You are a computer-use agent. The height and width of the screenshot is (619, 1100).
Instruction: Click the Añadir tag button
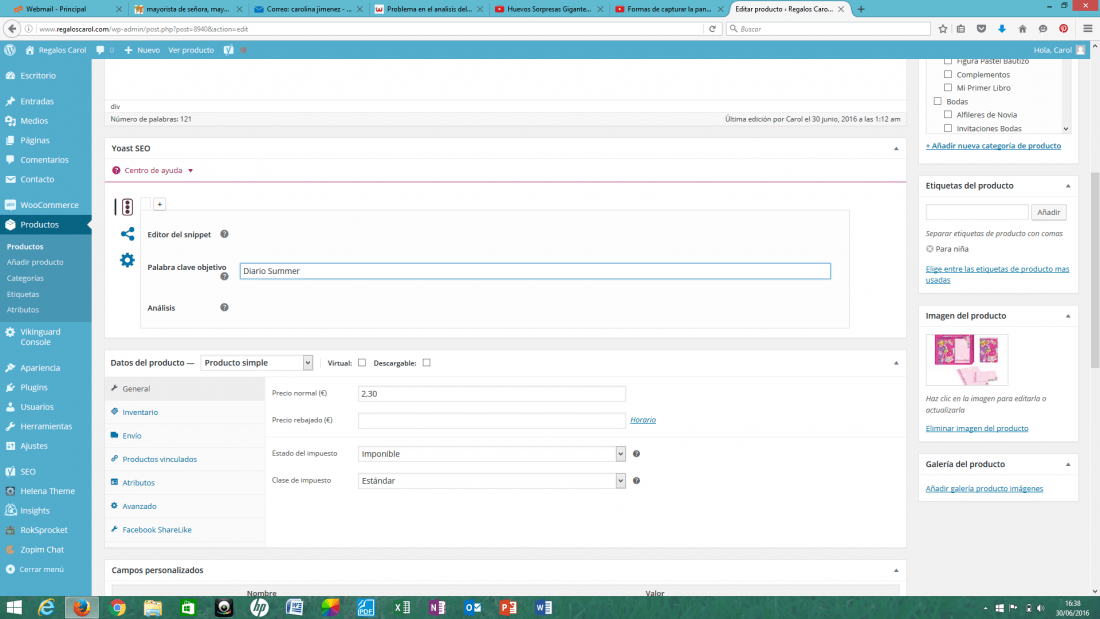1049,212
